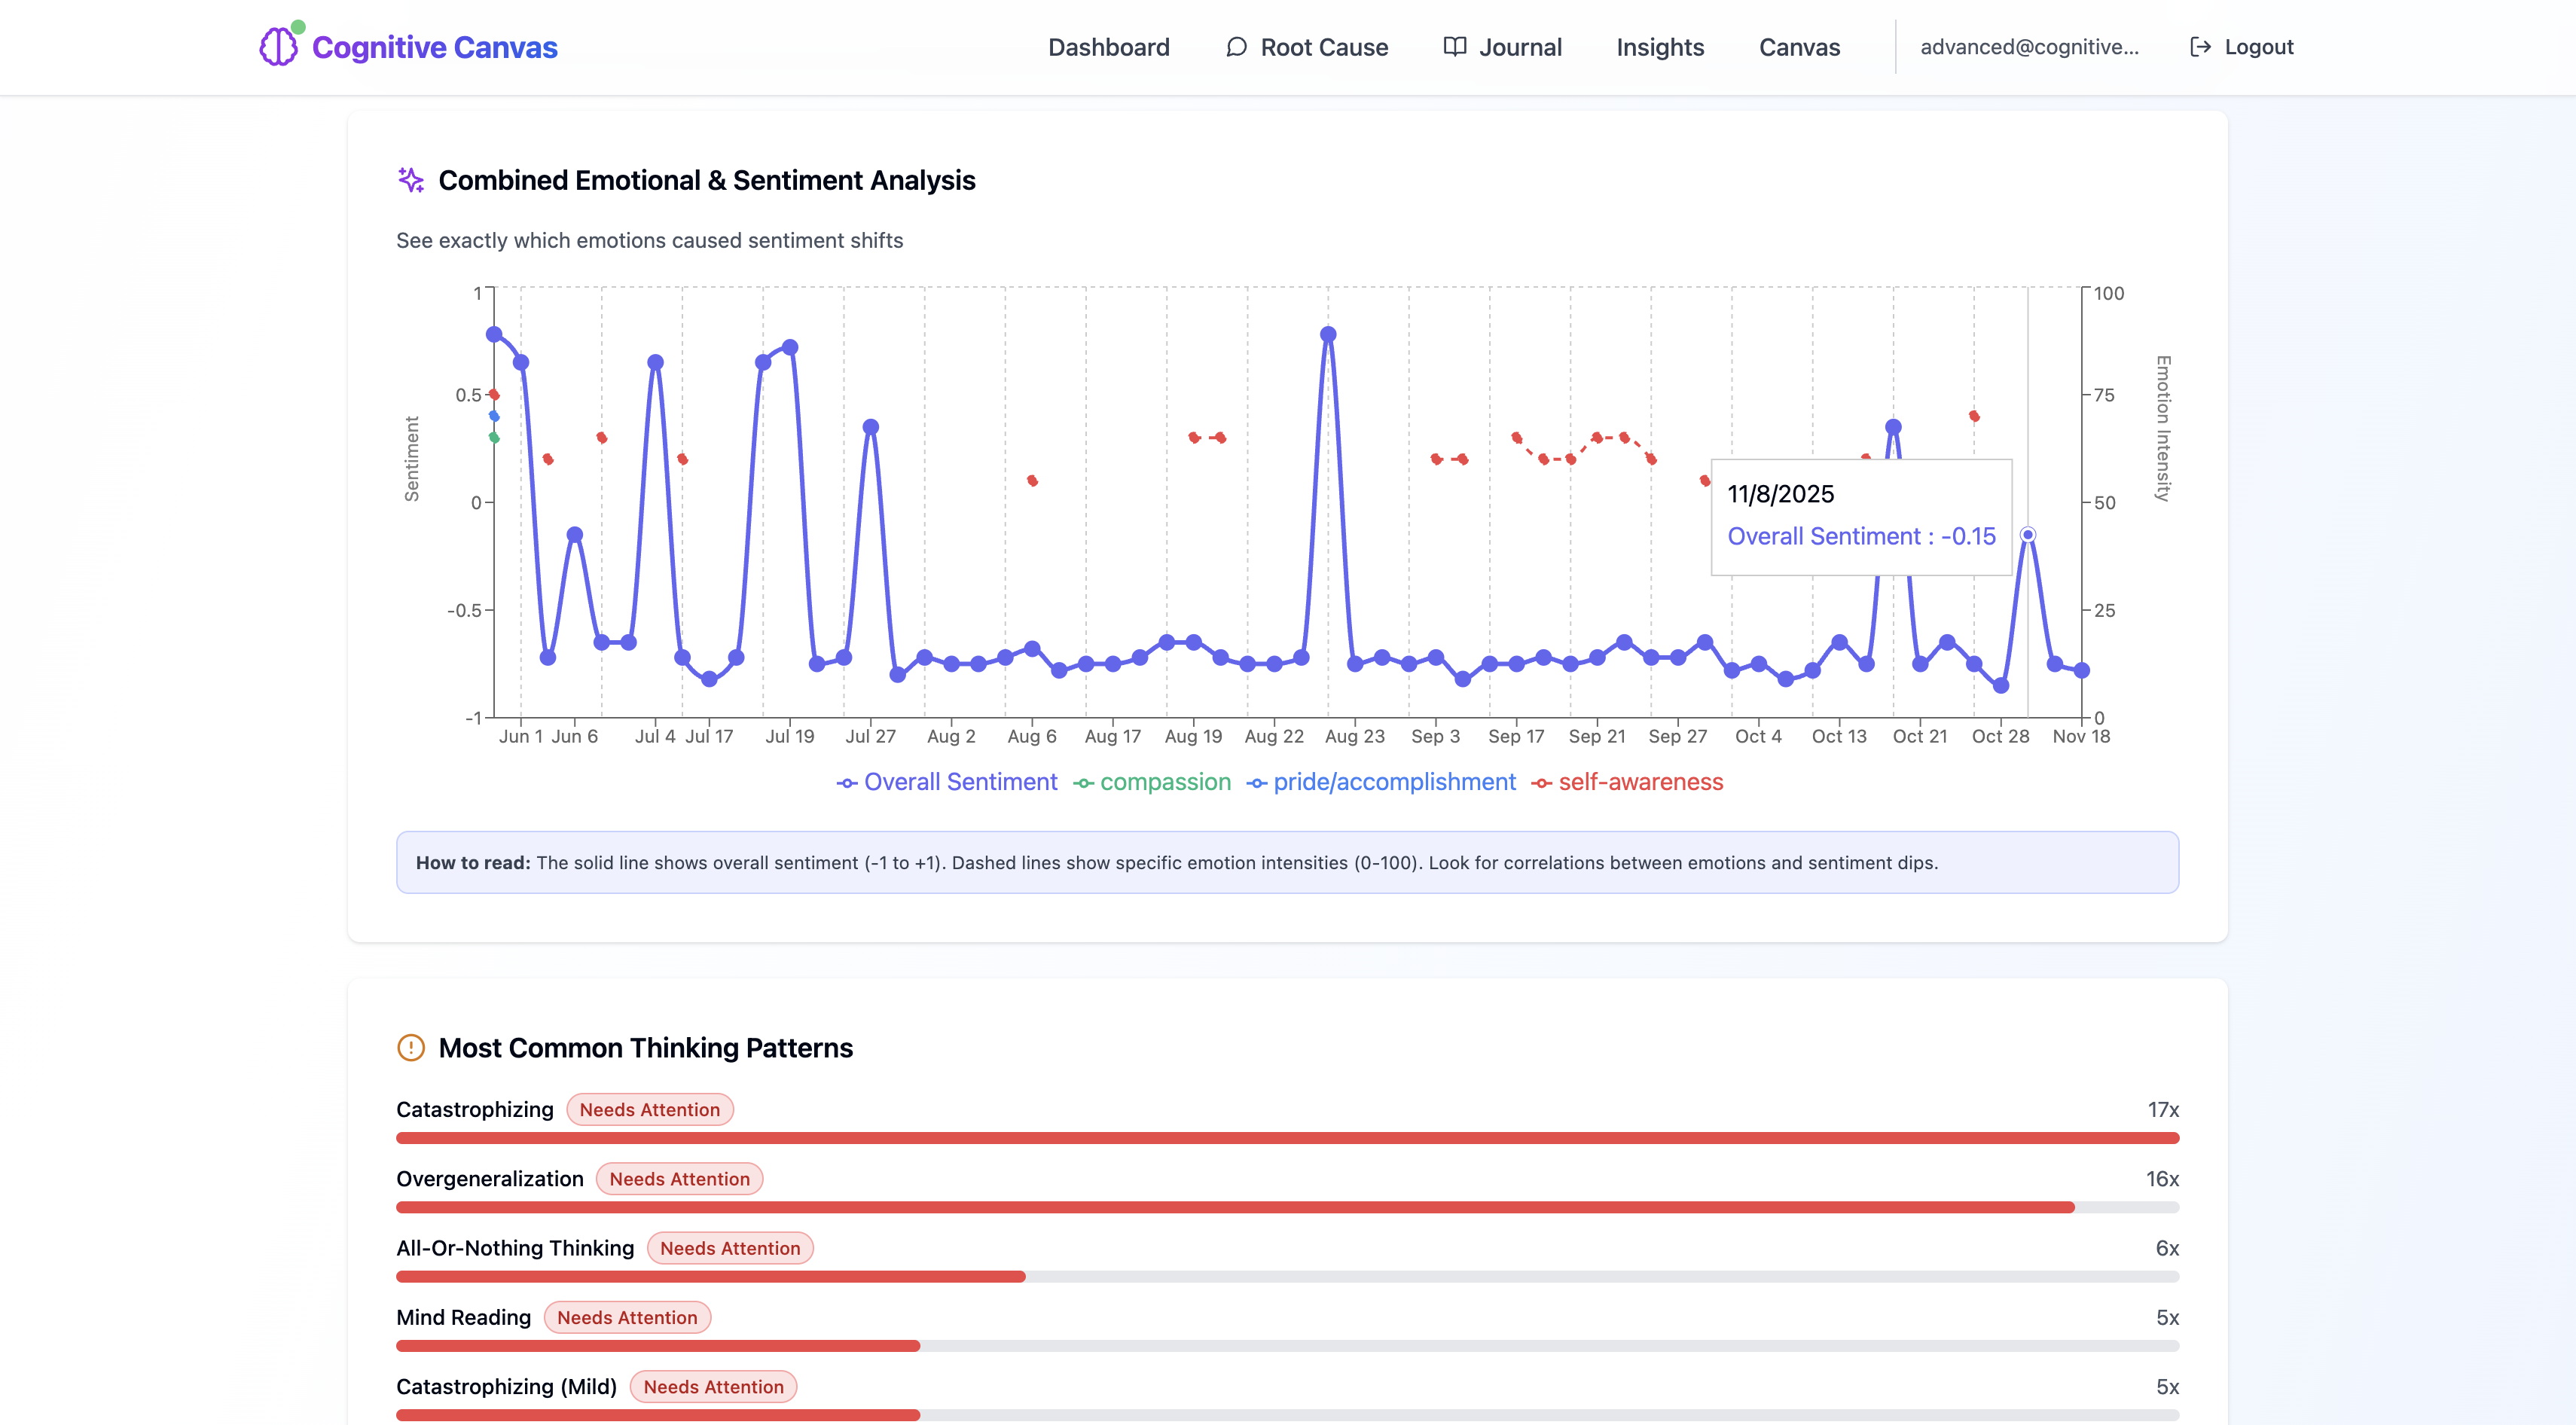Click the Logout arrow icon
The height and width of the screenshot is (1425, 2576).
pos(2200,47)
